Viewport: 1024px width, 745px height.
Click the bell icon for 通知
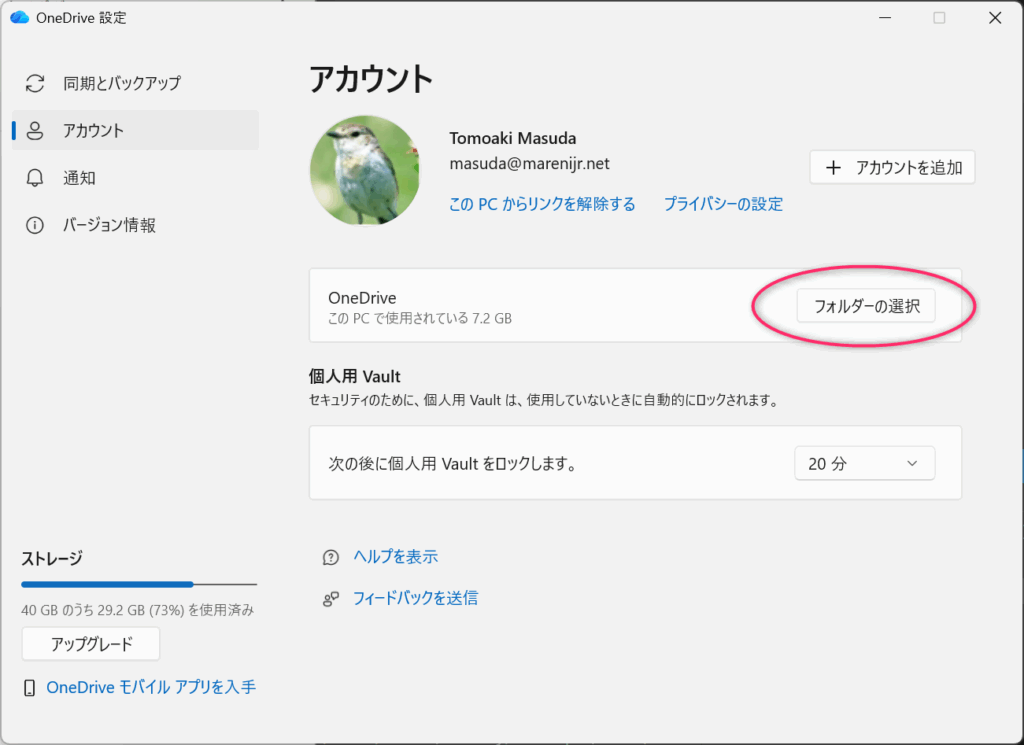tap(35, 178)
